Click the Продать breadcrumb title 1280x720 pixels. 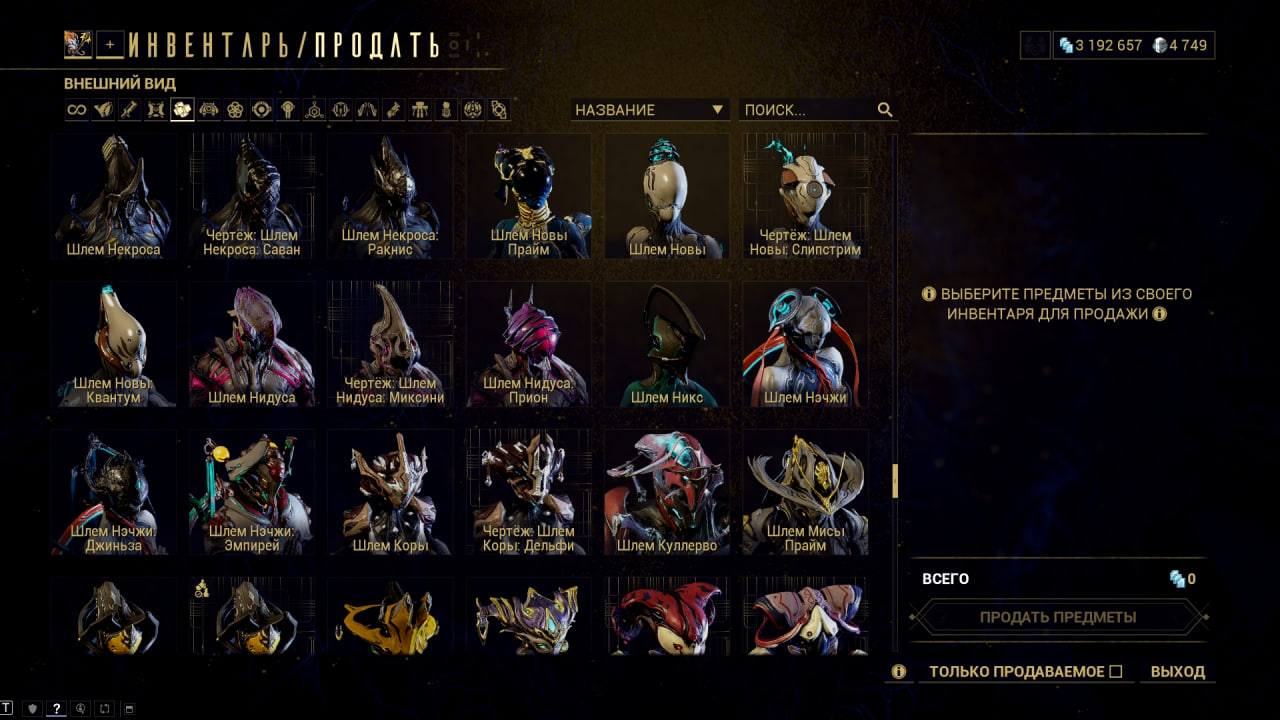pyautogui.click(x=376, y=45)
